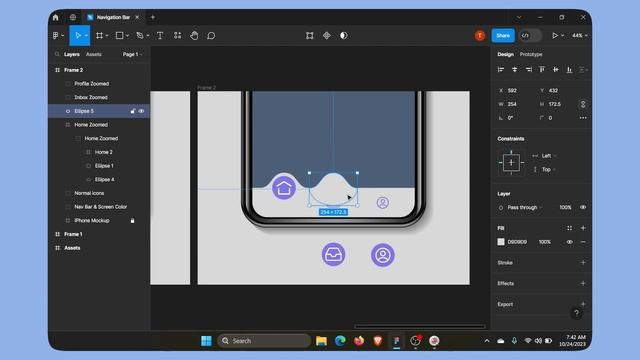Select the Pen tool
The image size is (640, 360).
click(140, 36)
